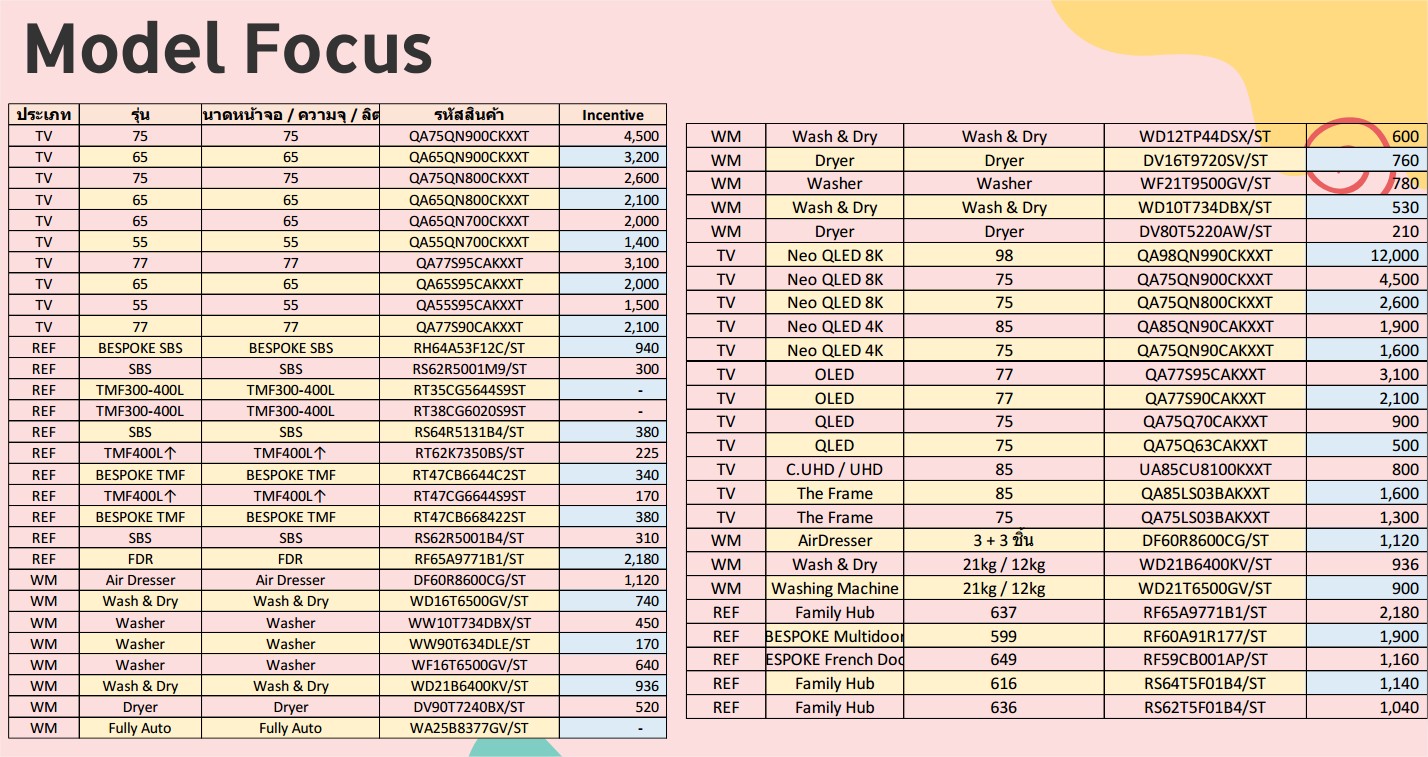Select product code QA98QN990CKXXT
Viewport: 1428px width, 757px height.
(x=1205, y=255)
